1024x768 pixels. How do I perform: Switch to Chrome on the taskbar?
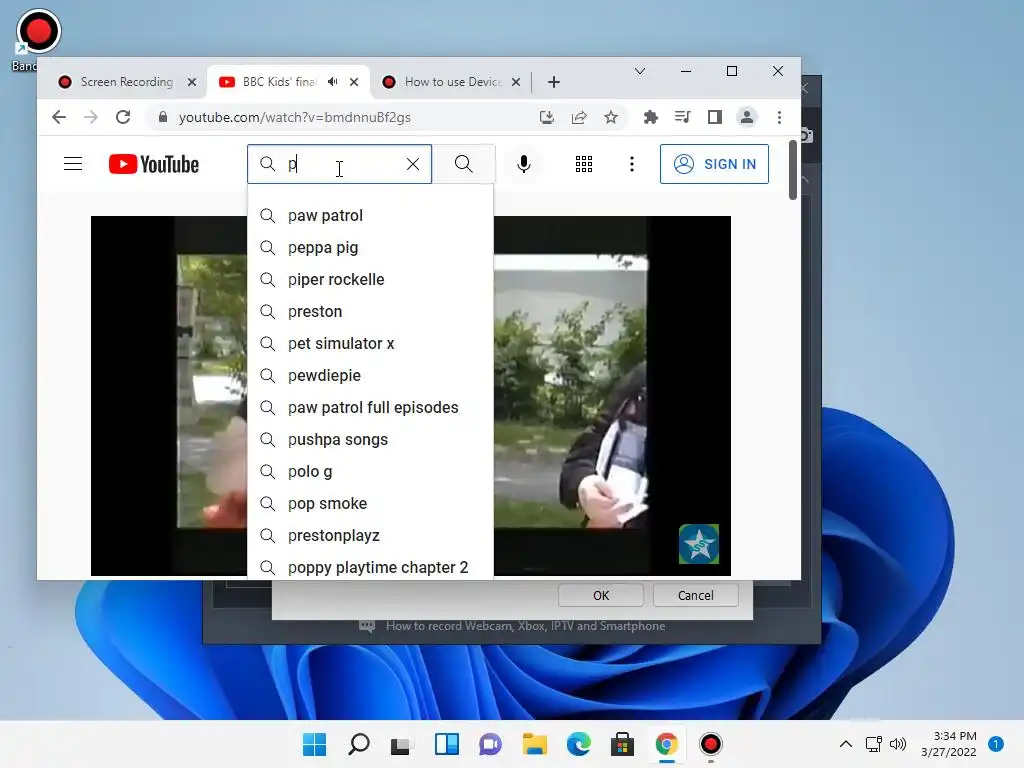click(x=666, y=744)
